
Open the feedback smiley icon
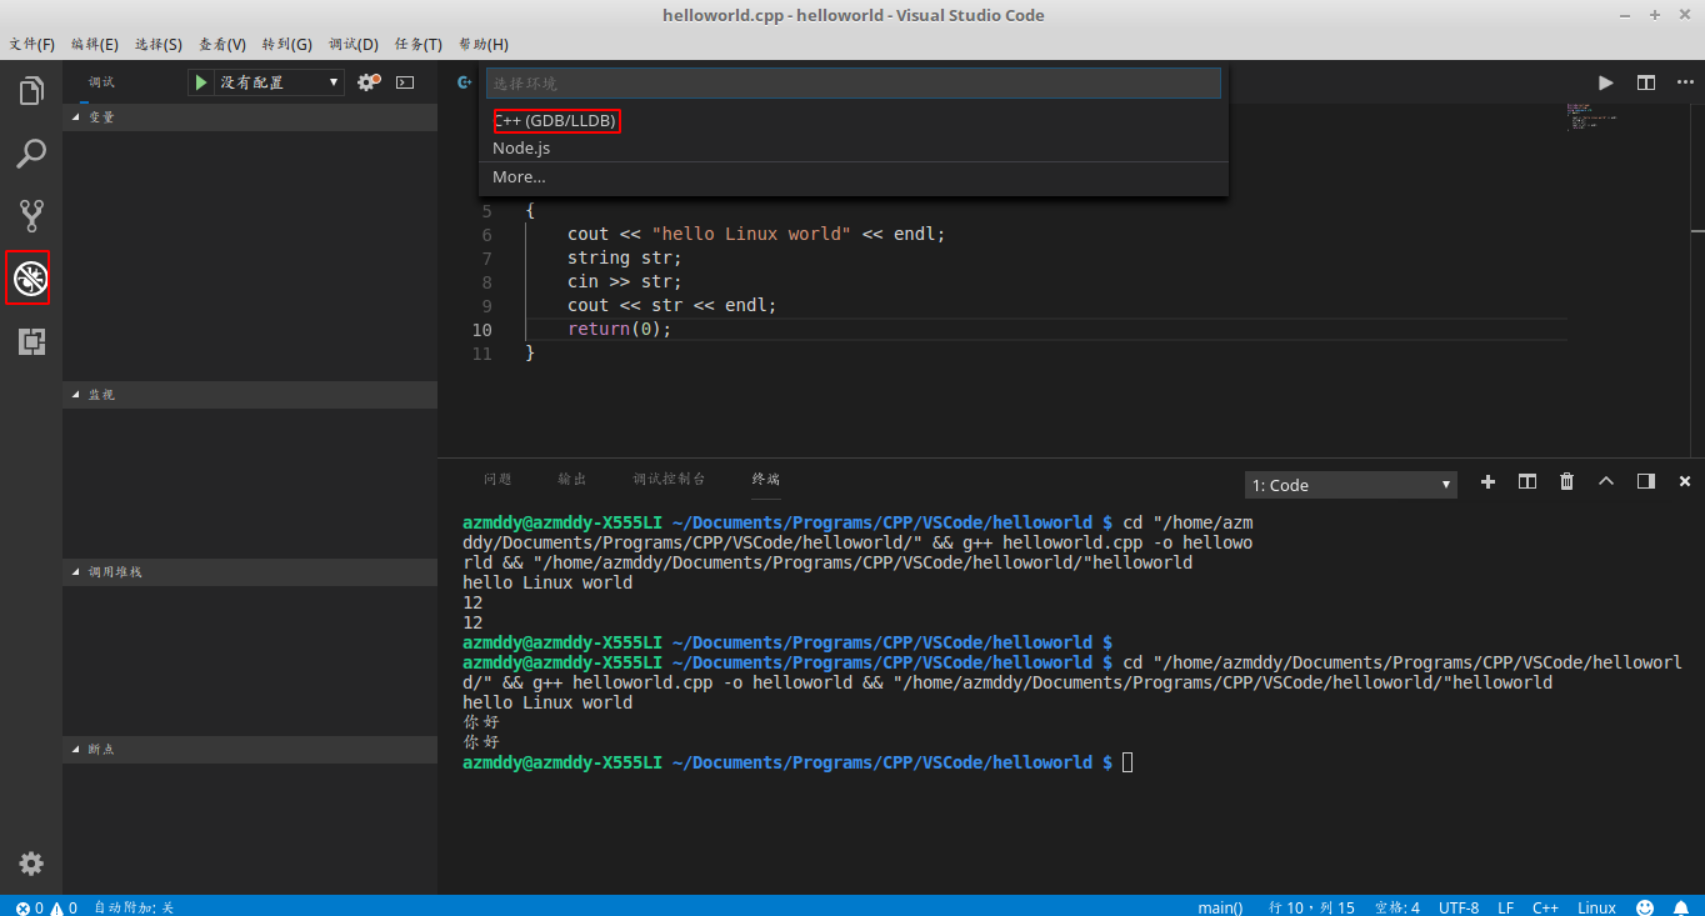1645,907
